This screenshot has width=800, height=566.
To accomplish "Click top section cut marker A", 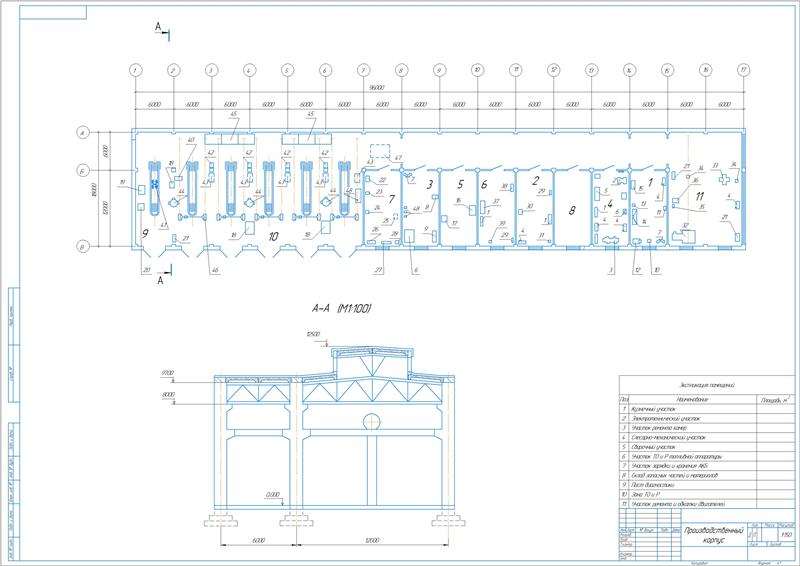I will [x=158, y=27].
